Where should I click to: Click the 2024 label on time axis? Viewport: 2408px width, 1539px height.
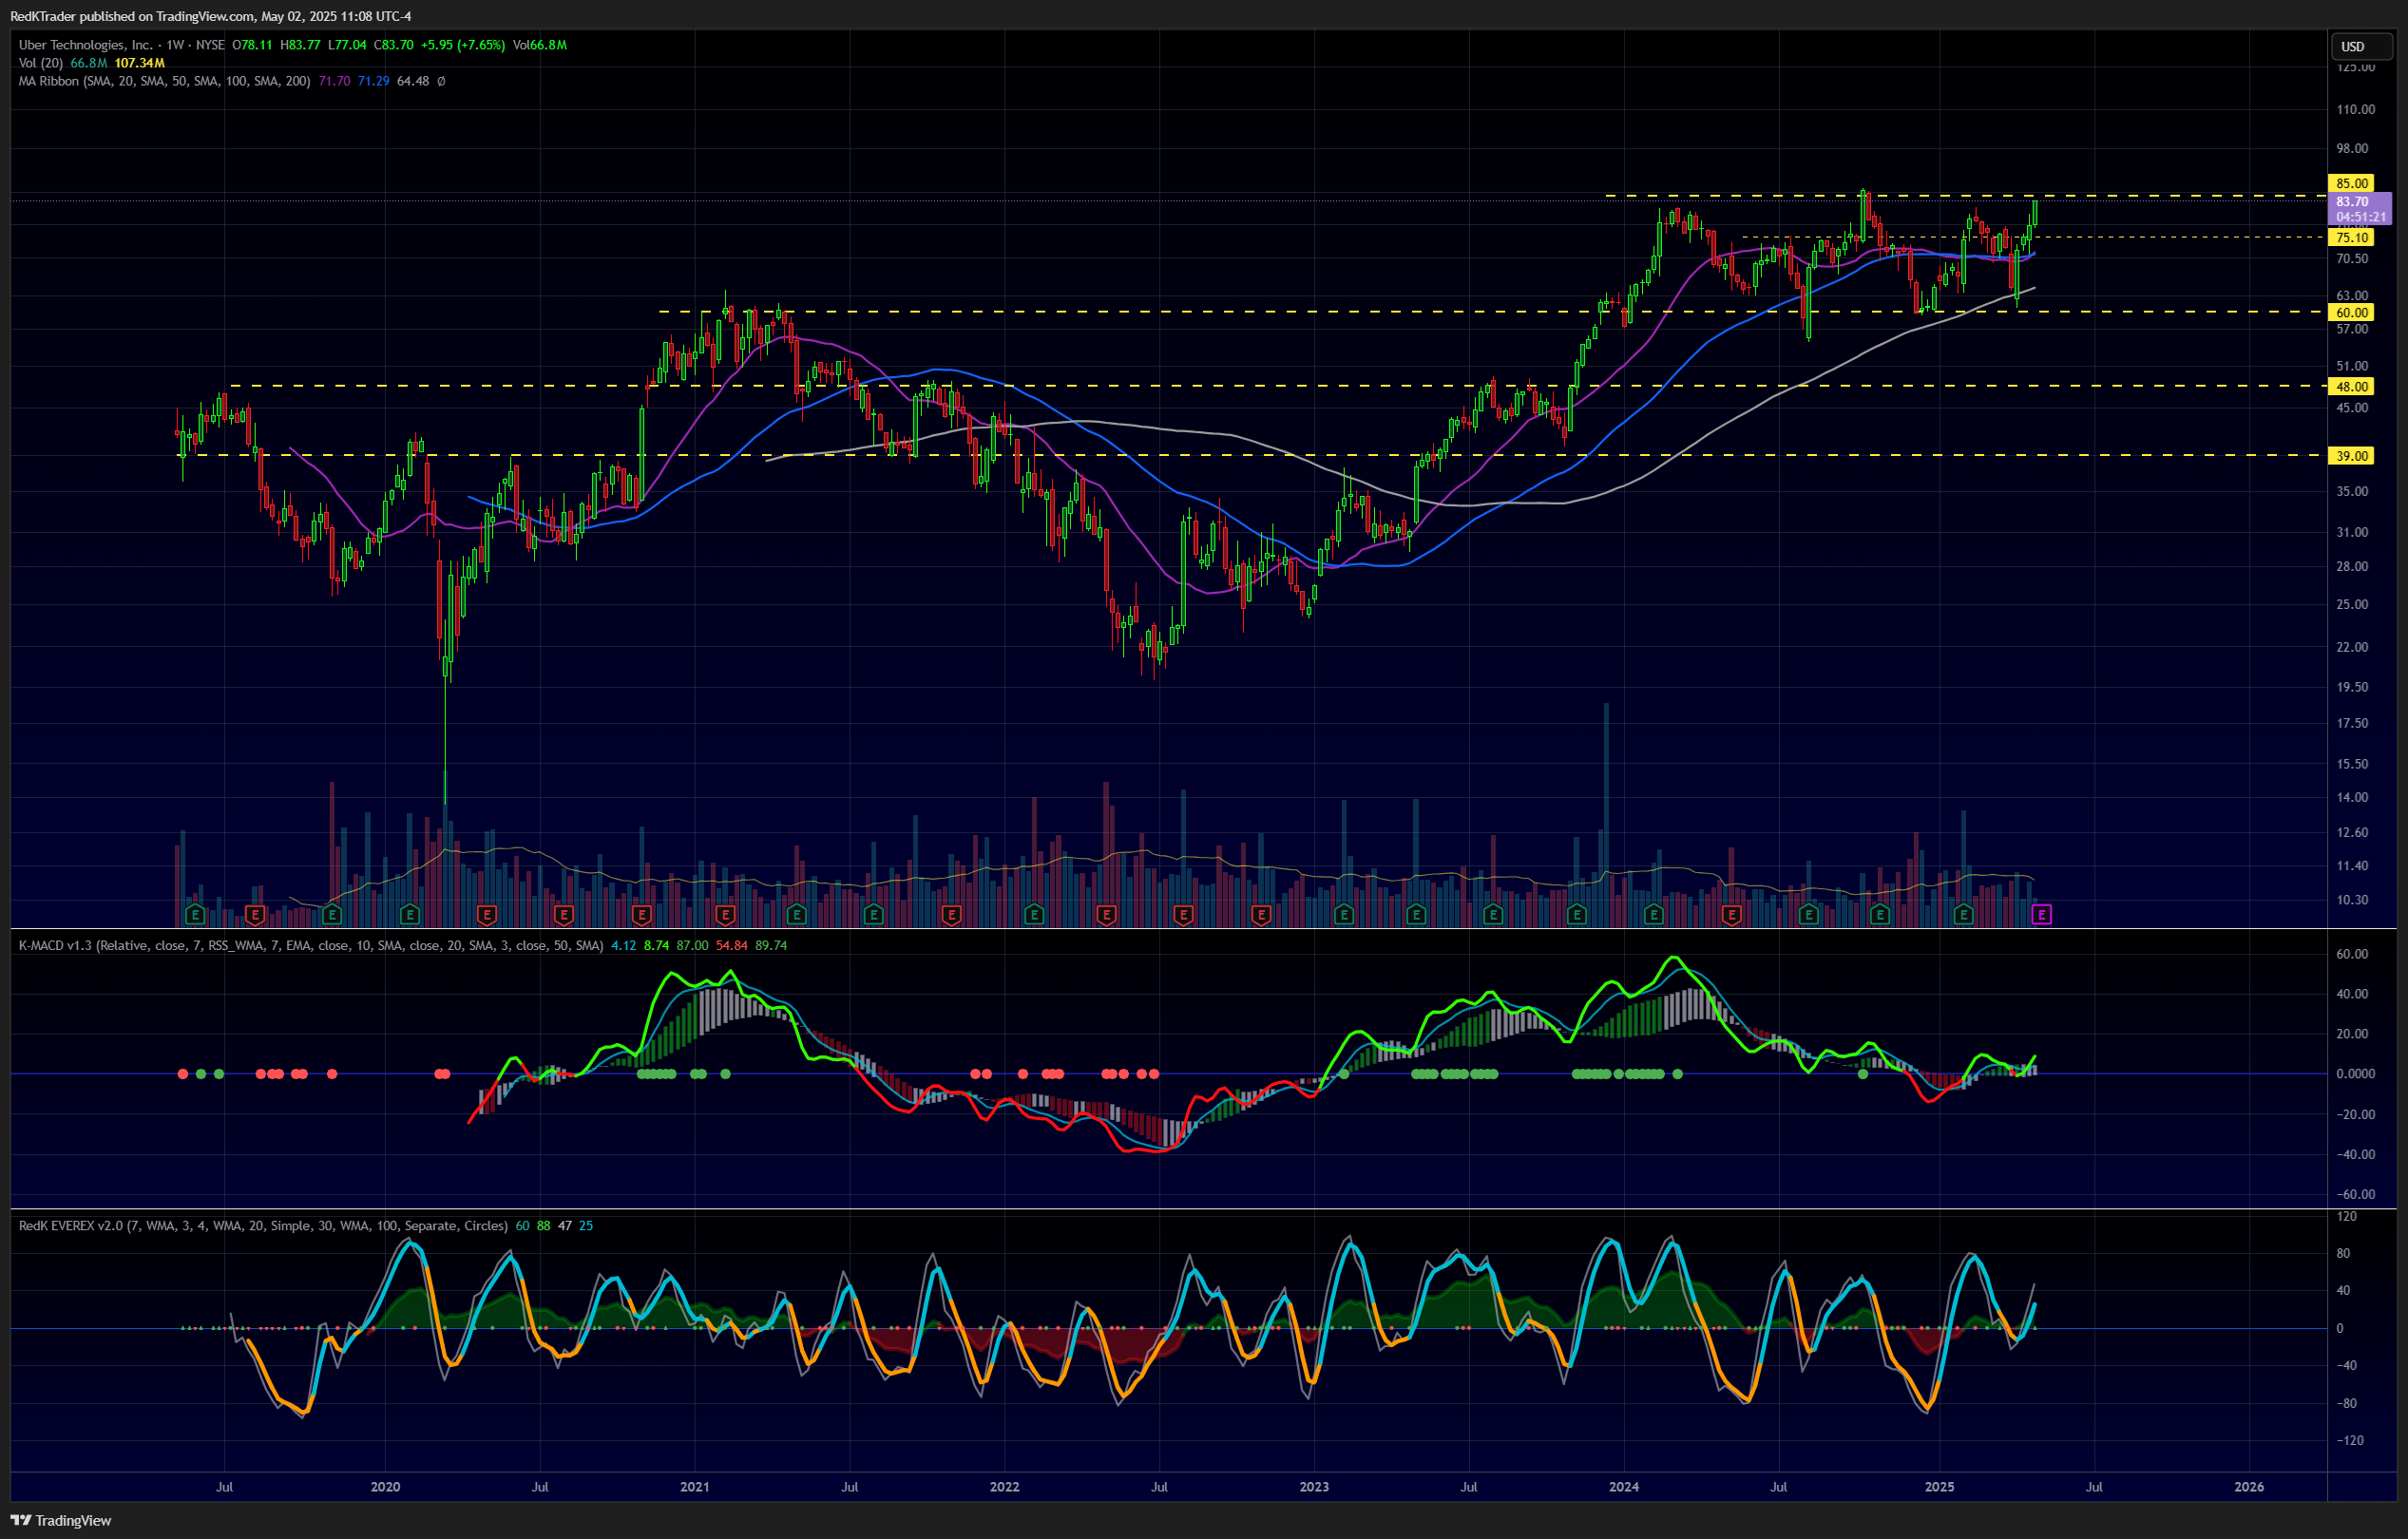coord(1624,1487)
